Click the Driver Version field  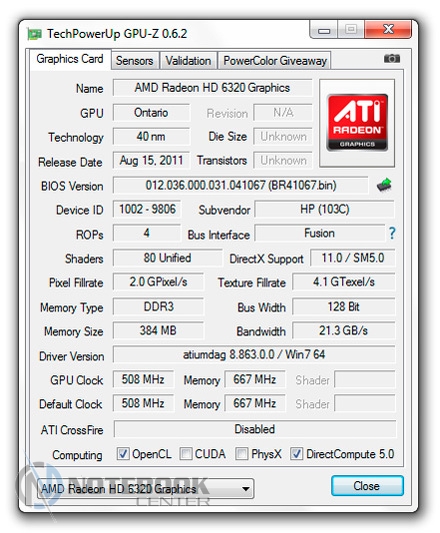(x=254, y=355)
